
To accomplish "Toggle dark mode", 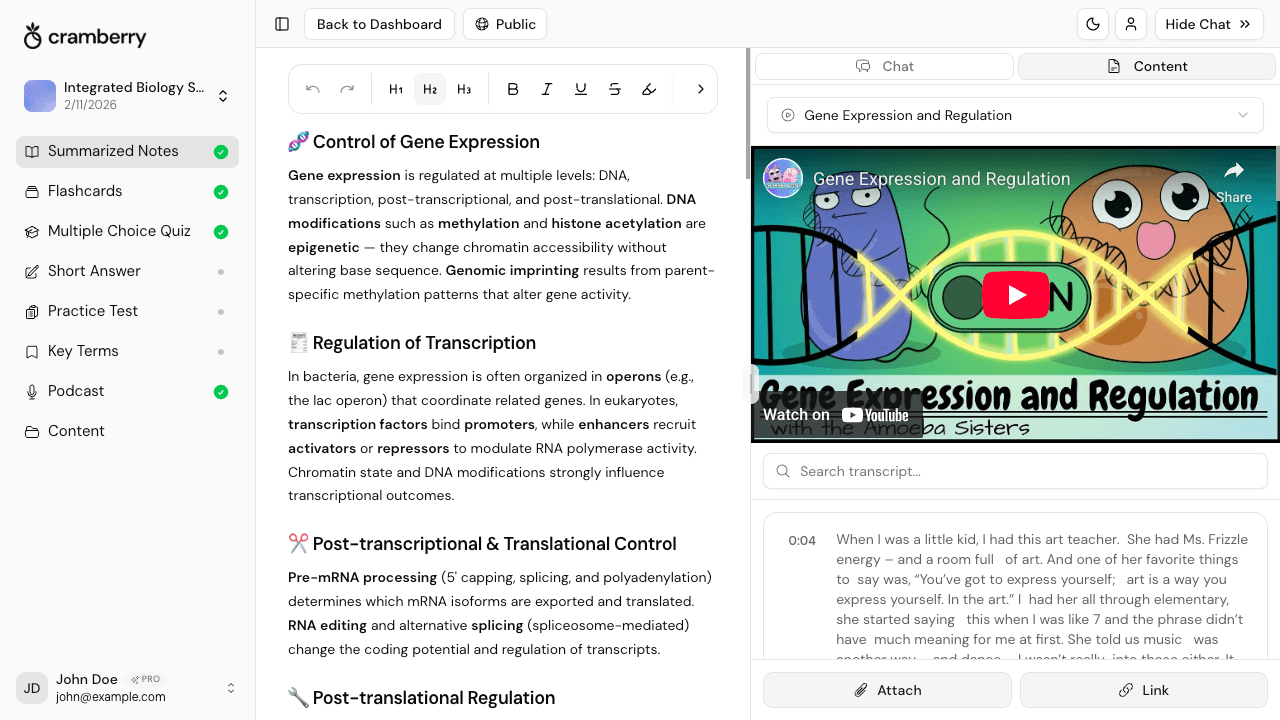I will [1093, 24].
